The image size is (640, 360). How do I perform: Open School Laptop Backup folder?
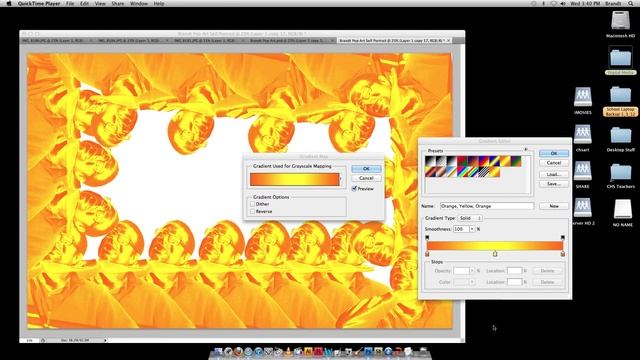click(x=620, y=96)
